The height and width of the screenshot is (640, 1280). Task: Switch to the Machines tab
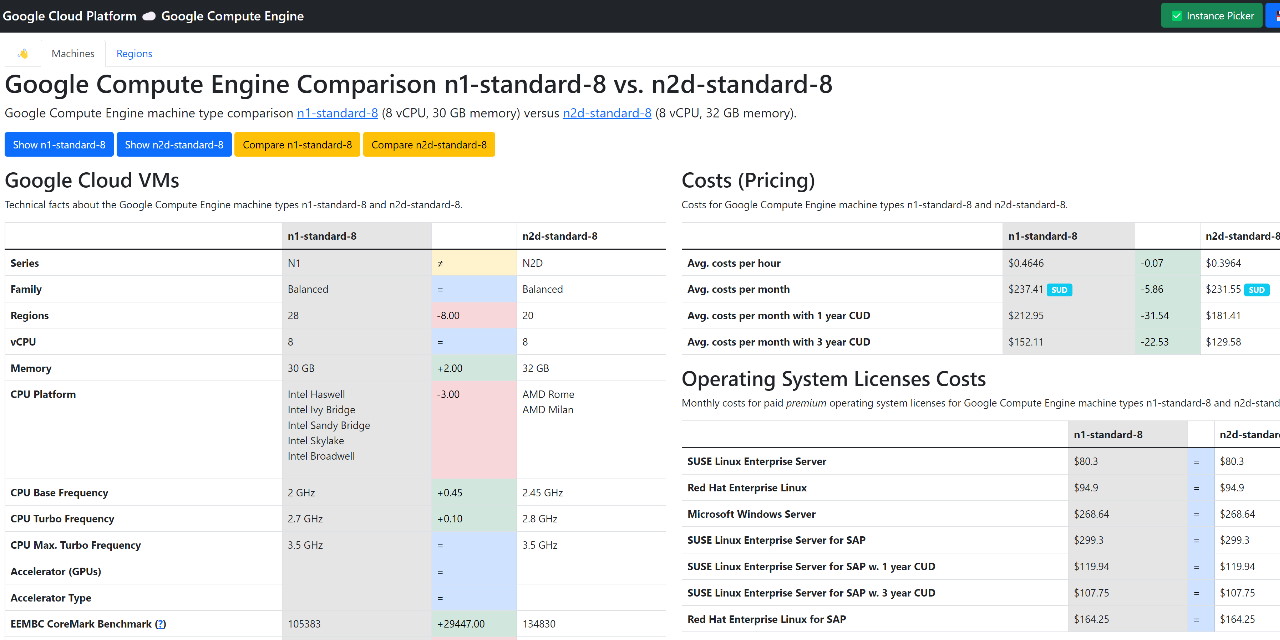pos(73,54)
